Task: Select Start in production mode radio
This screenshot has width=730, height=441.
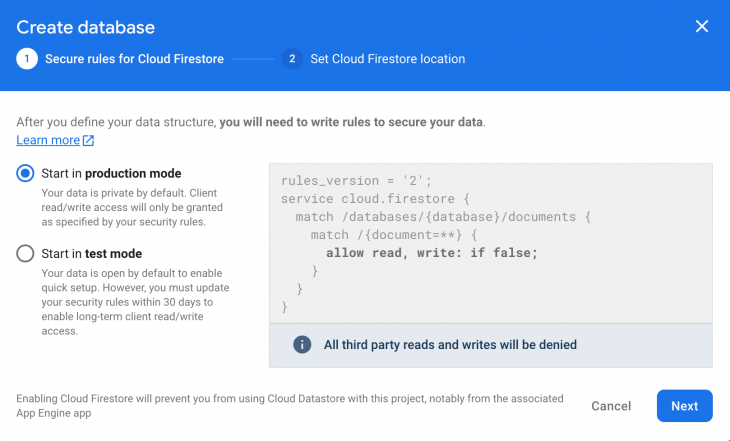Action: (25, 173)
